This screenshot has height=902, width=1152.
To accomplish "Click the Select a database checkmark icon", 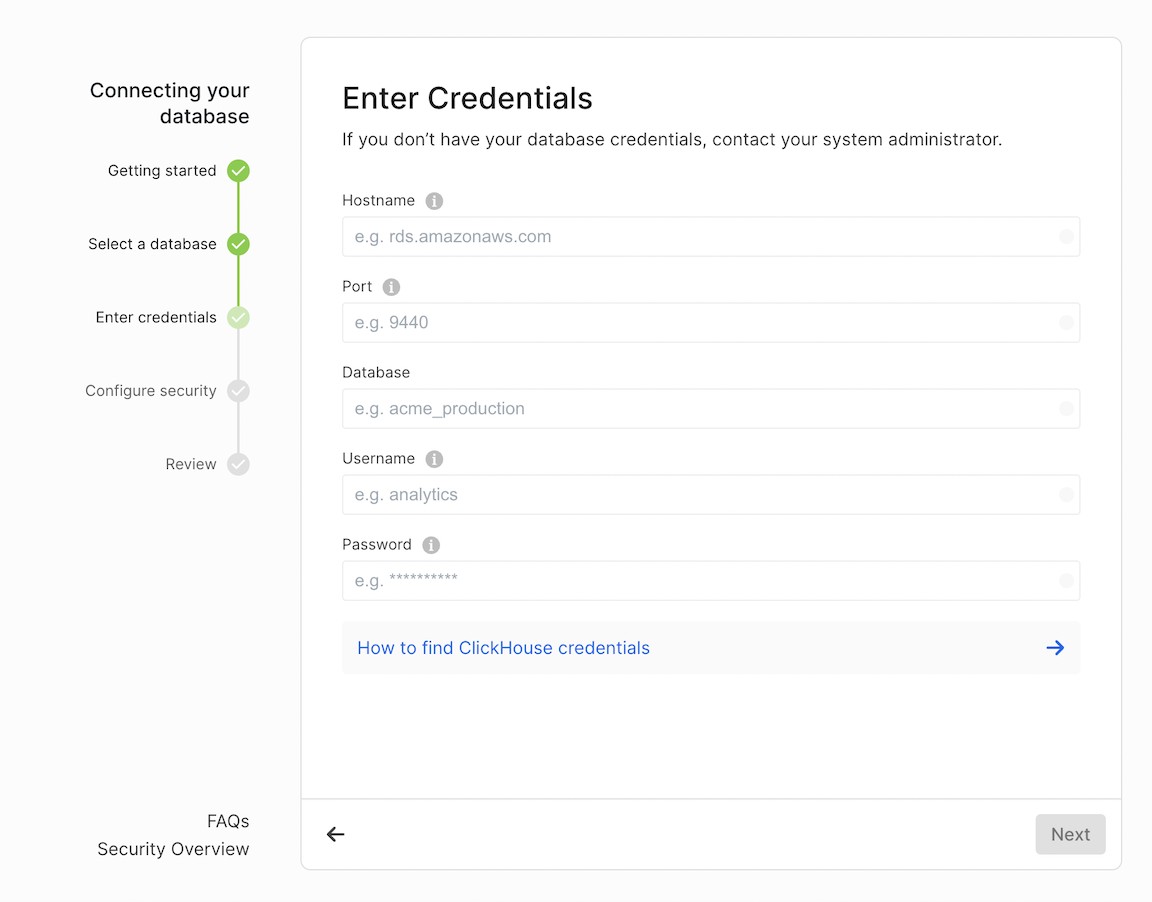I will click(238, 244).
